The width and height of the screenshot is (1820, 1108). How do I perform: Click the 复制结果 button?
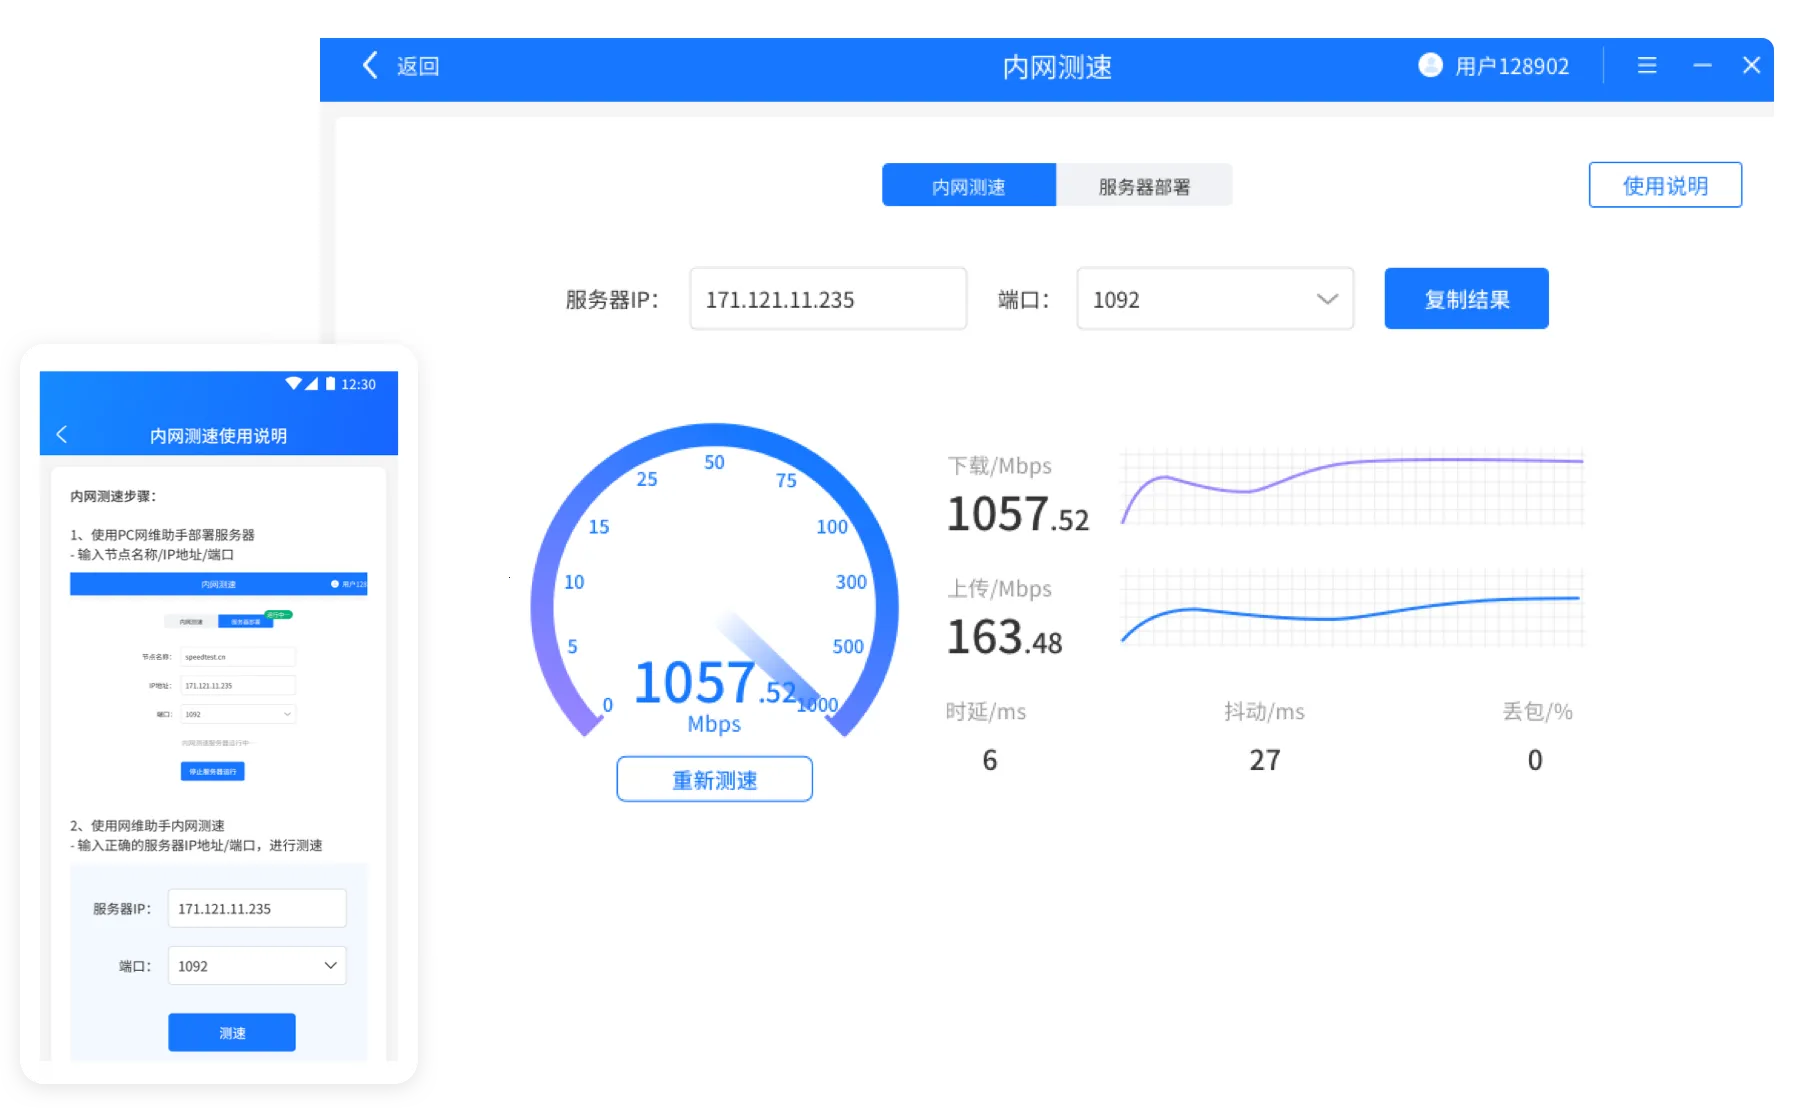pos(1465,298)
